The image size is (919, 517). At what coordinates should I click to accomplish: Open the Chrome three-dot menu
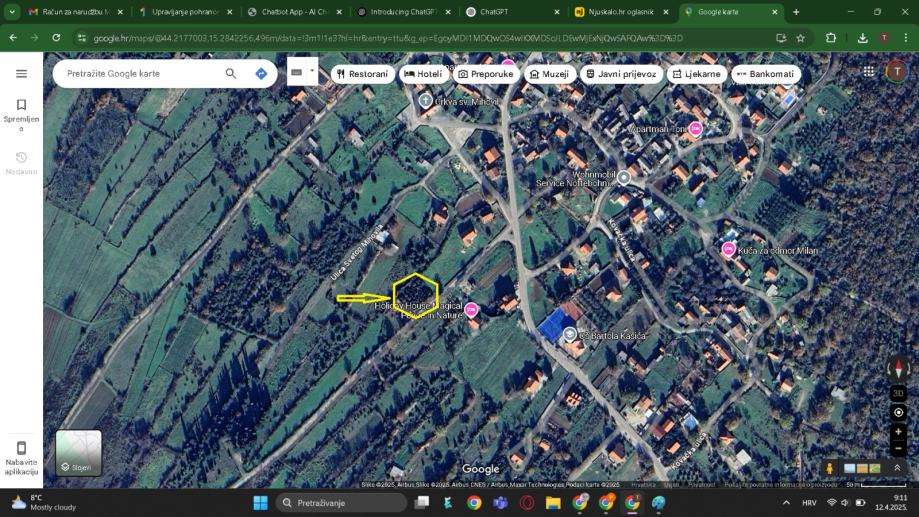point(906,38)
